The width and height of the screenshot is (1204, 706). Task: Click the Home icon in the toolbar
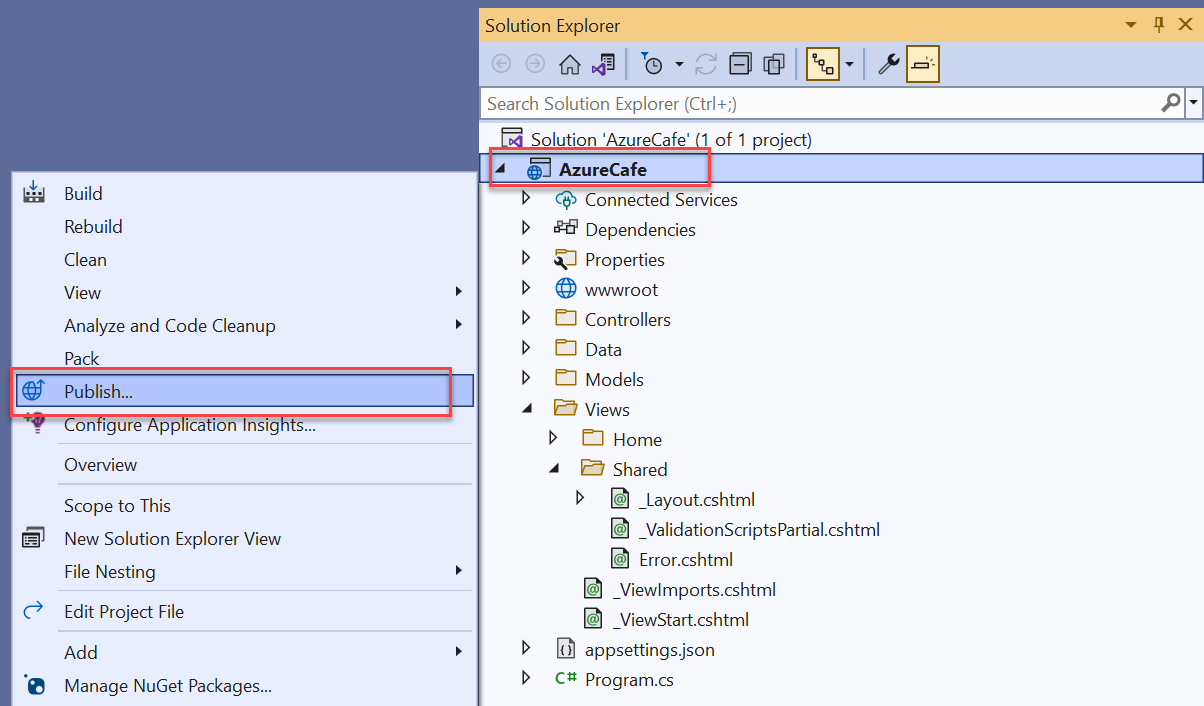point(570,63)
